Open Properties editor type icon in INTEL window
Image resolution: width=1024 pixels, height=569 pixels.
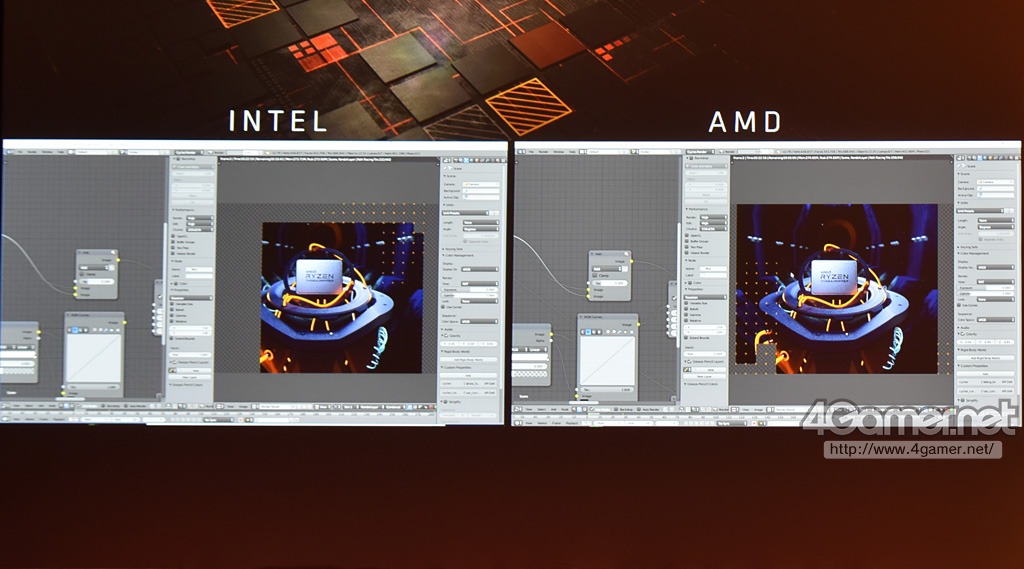click(446, 160)
